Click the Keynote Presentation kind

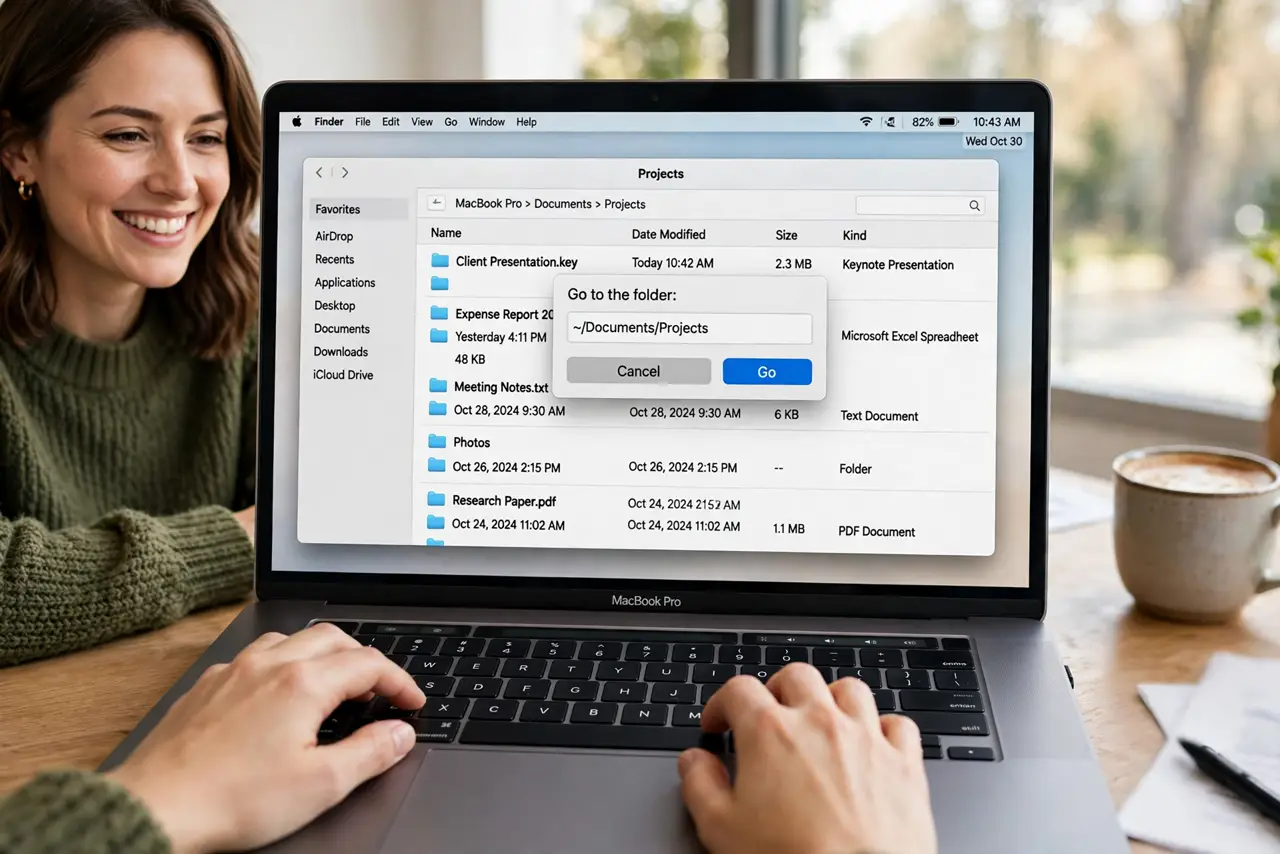pyautogui.click(x=898, y=265)
